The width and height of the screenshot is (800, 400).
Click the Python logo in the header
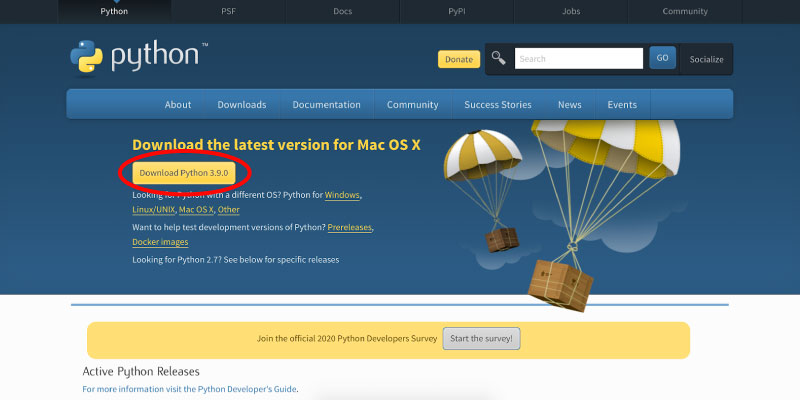[x=139, y=57]
